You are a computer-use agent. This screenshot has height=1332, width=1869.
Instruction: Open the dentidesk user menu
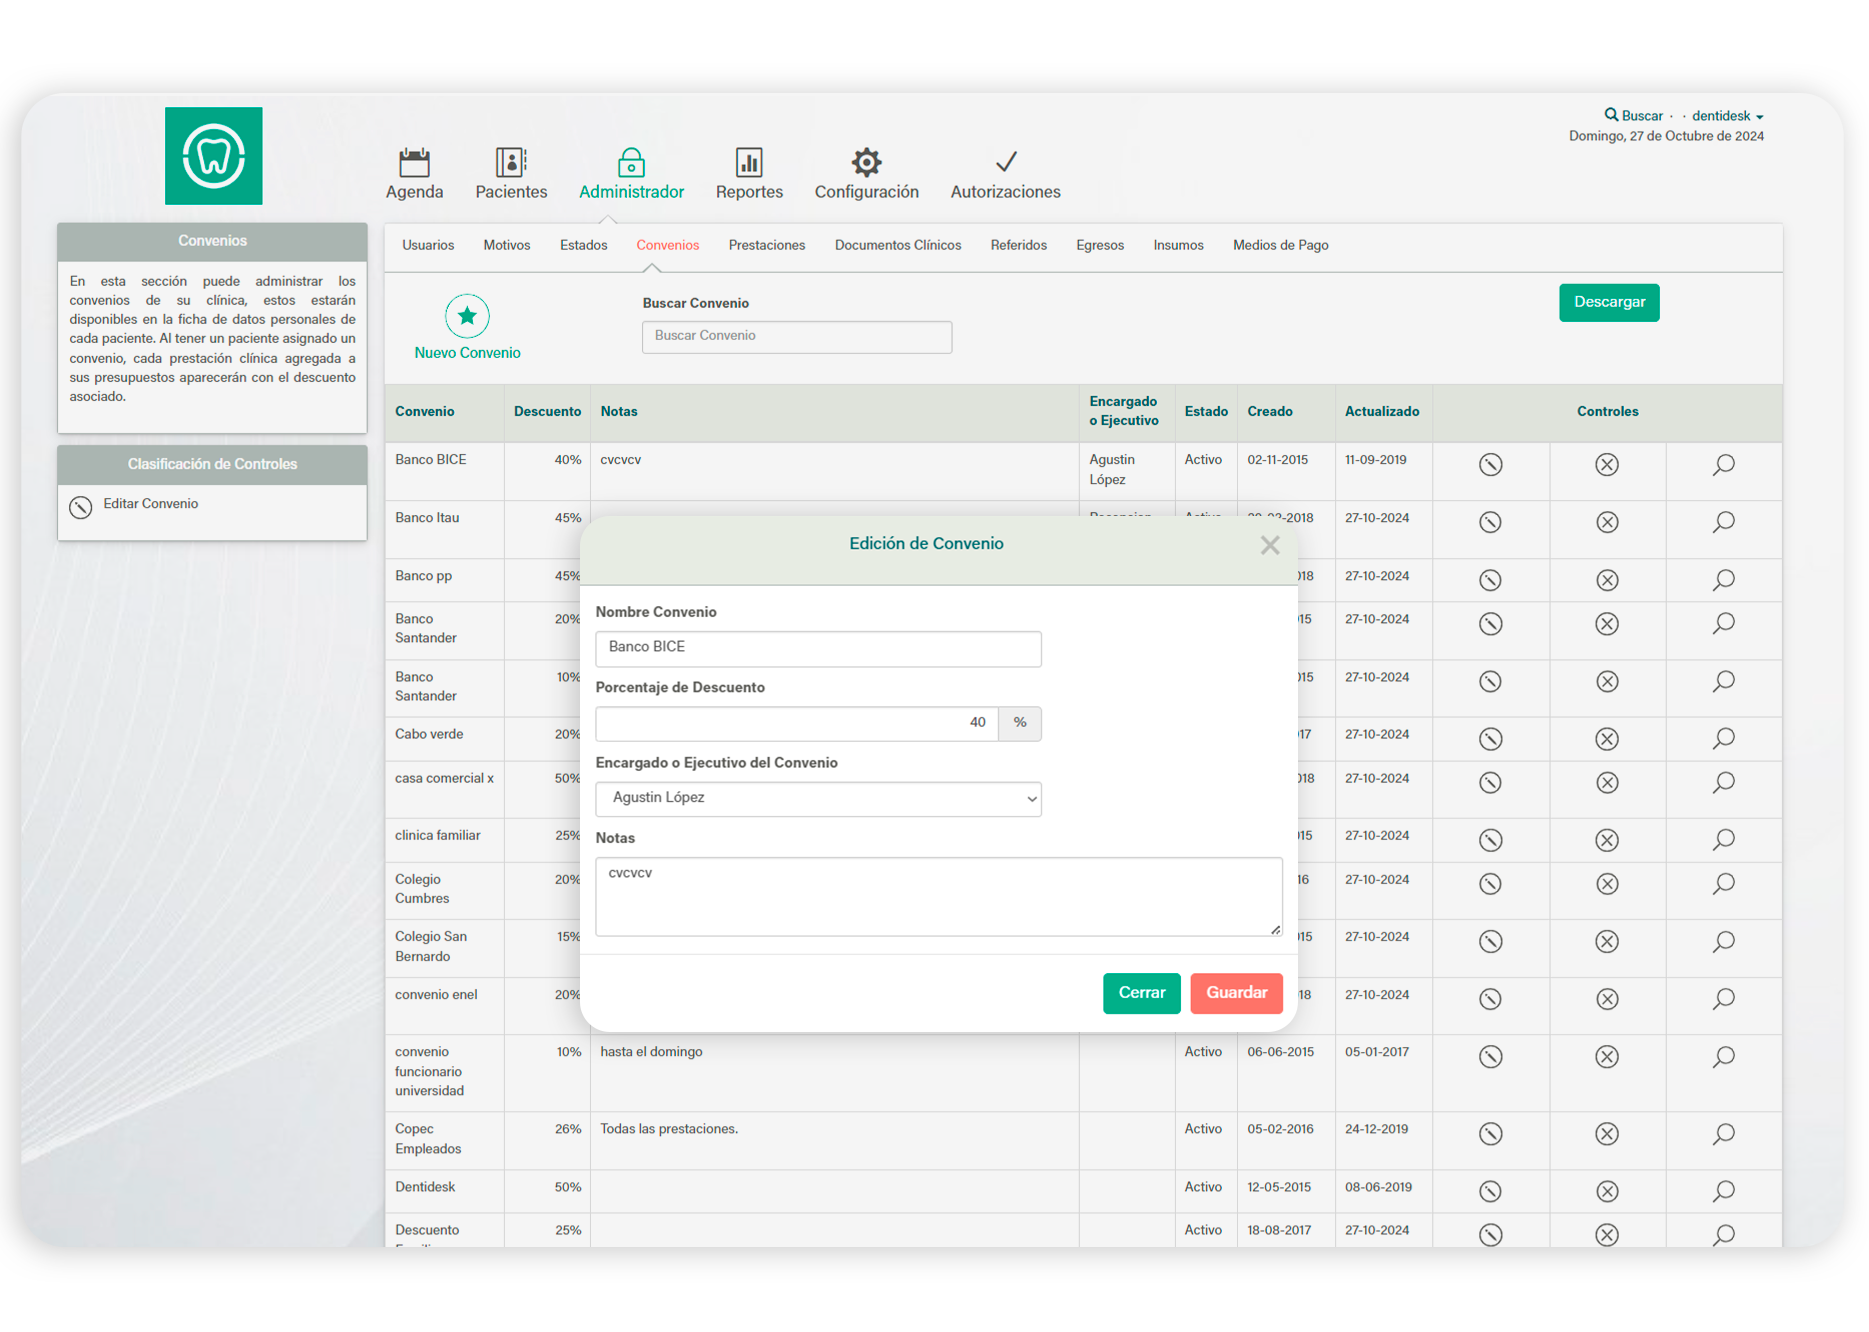1727,116
